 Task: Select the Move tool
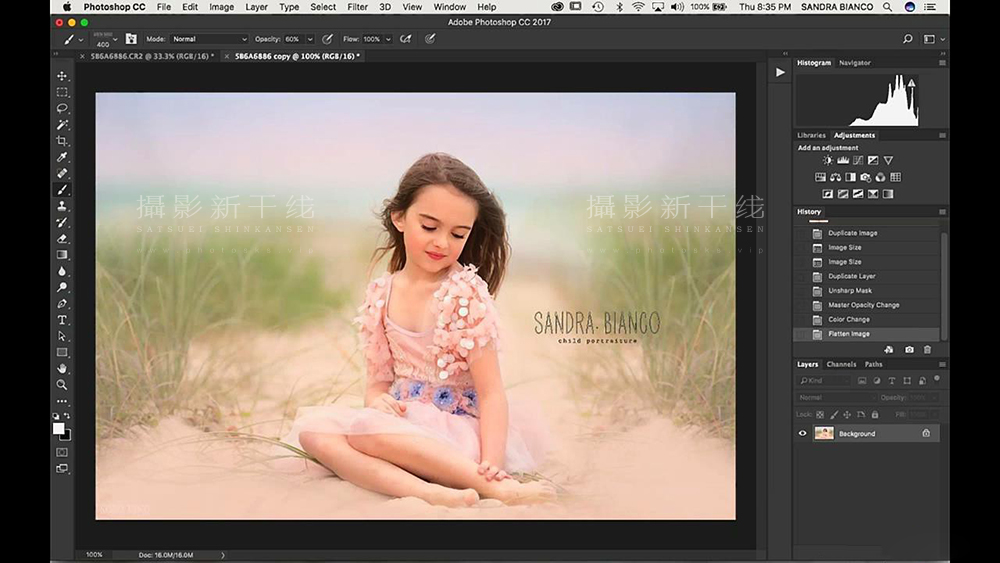pyautogui.click(x=62, y=76)
